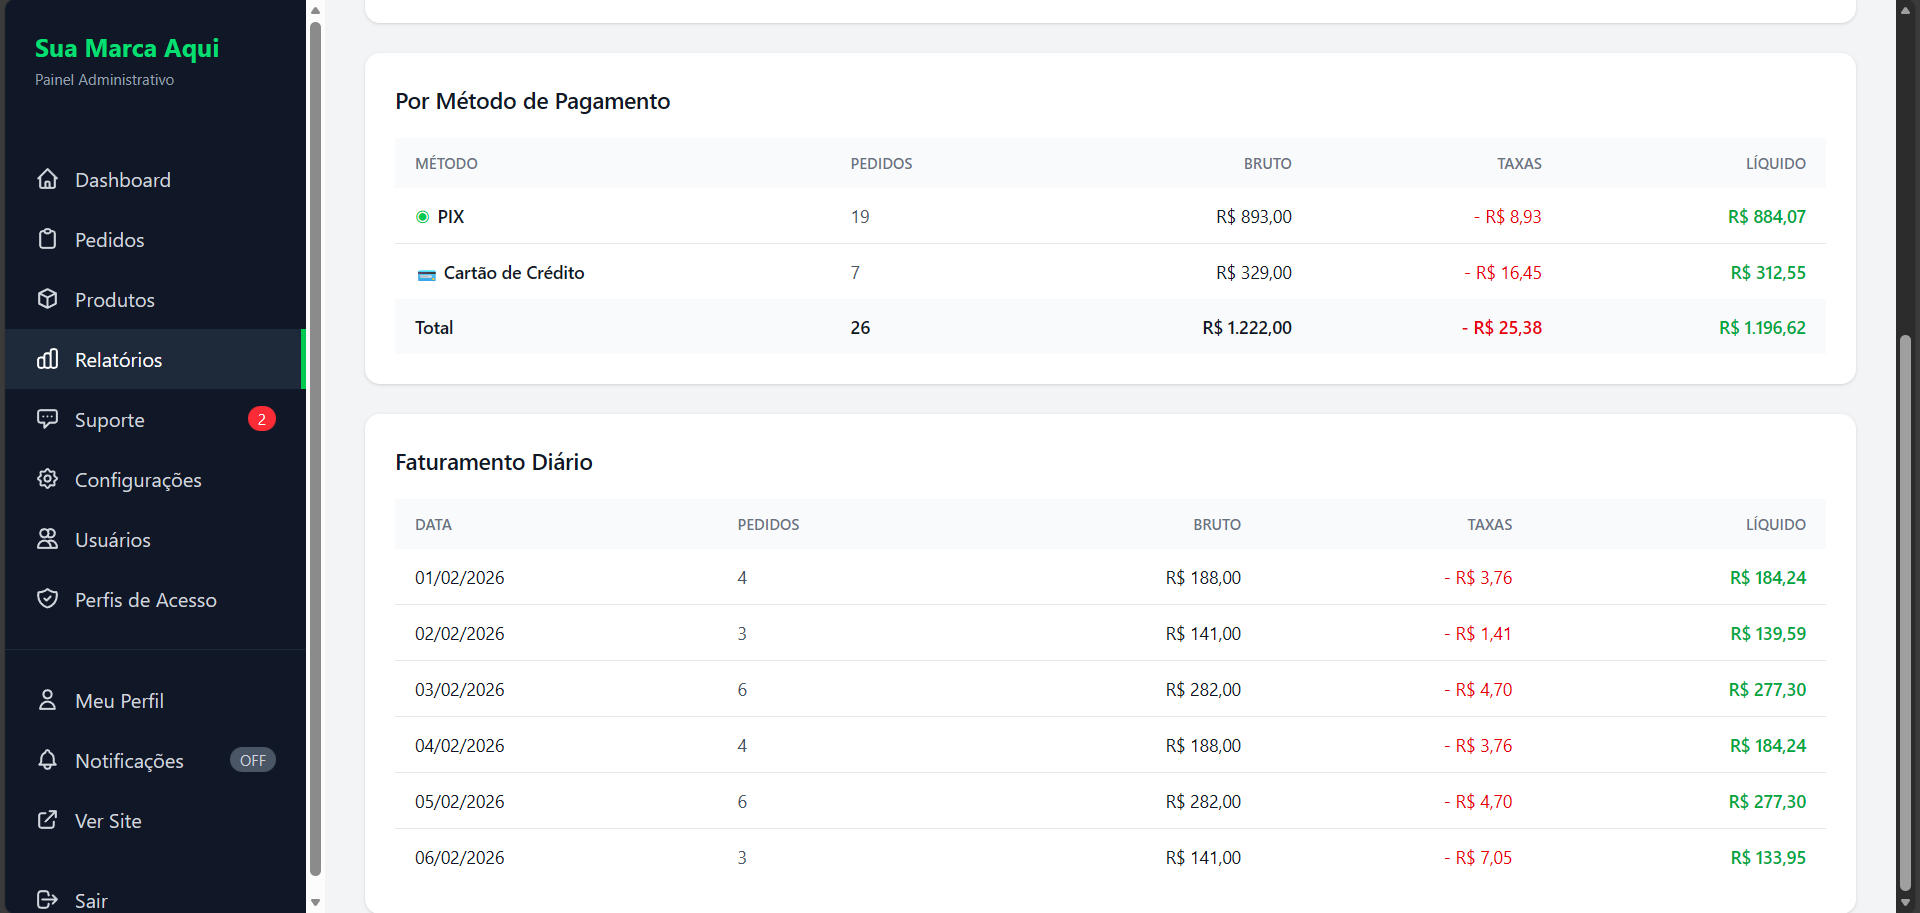Click the Relatórios bar chart icon
Image resolution: width=1920 pixels, height=913 pixels.
click(x=47, y=359)
